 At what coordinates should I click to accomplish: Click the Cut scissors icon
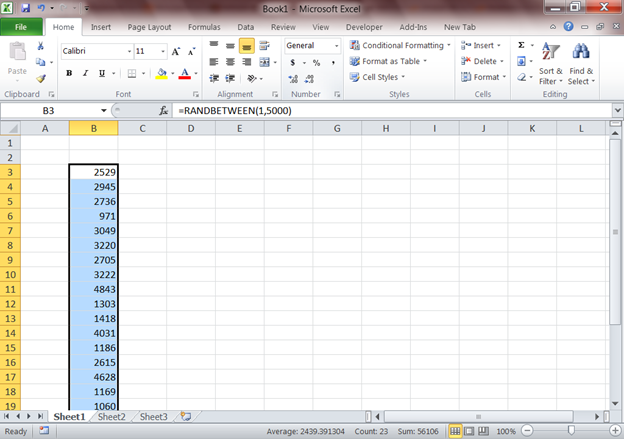click(x=40, y=46)
